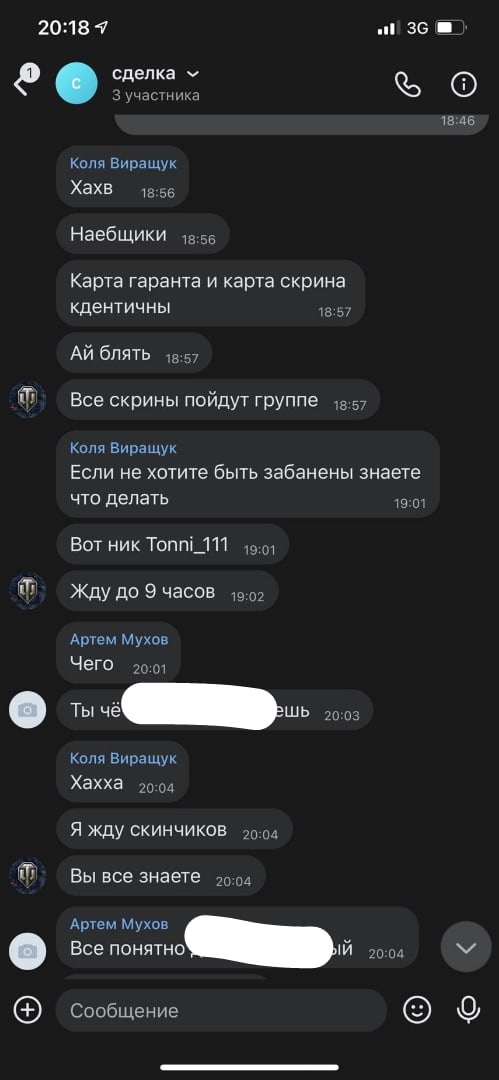Tap sender name 'Коля Виращук' above 'Хахв'
Screen dimensions: 499x1080
[x=123, y=163]
